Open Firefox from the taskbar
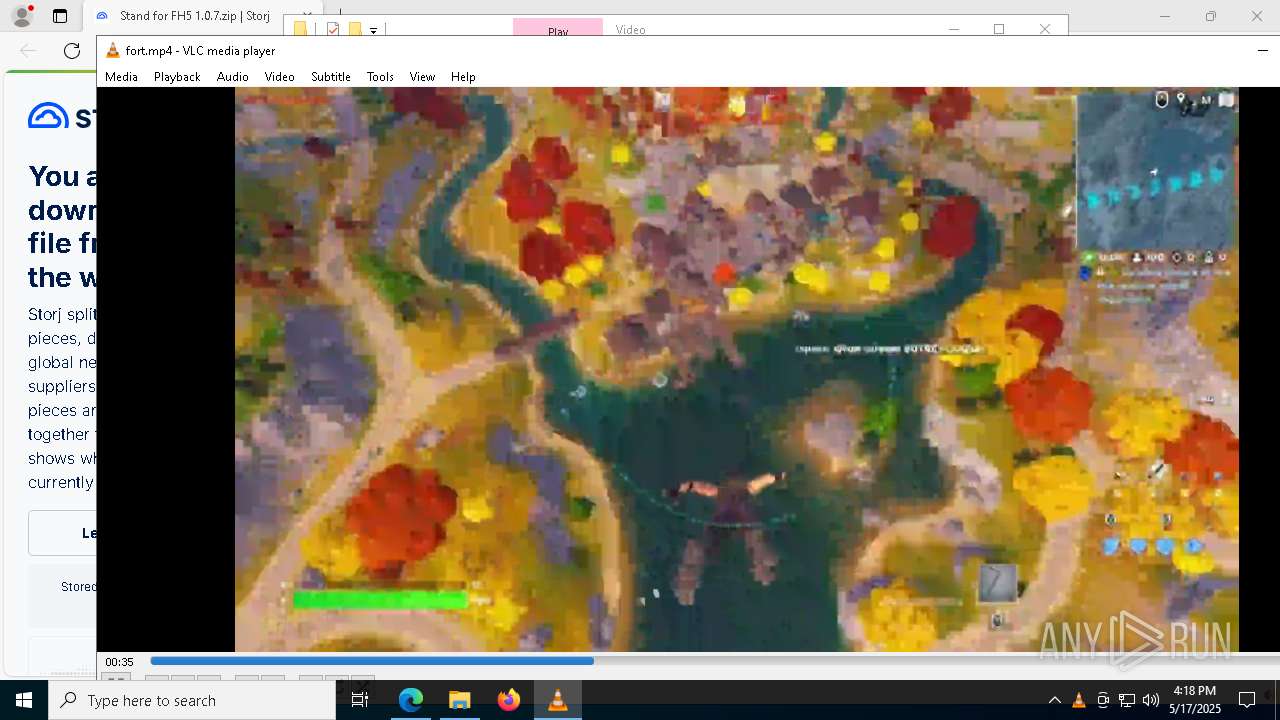 point(508,700)
